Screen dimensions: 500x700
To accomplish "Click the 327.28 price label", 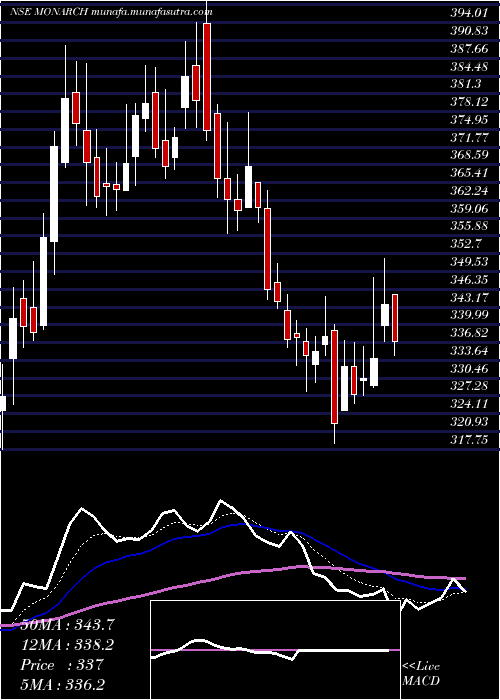I will pyautogui.click(x=468, y=385).
